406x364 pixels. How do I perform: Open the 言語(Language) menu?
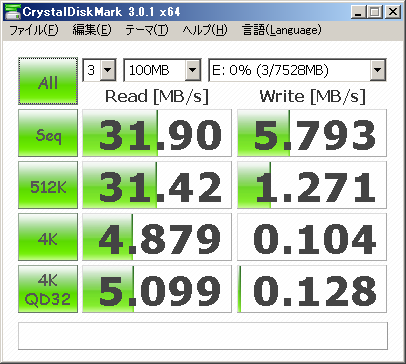click(282, 30)
